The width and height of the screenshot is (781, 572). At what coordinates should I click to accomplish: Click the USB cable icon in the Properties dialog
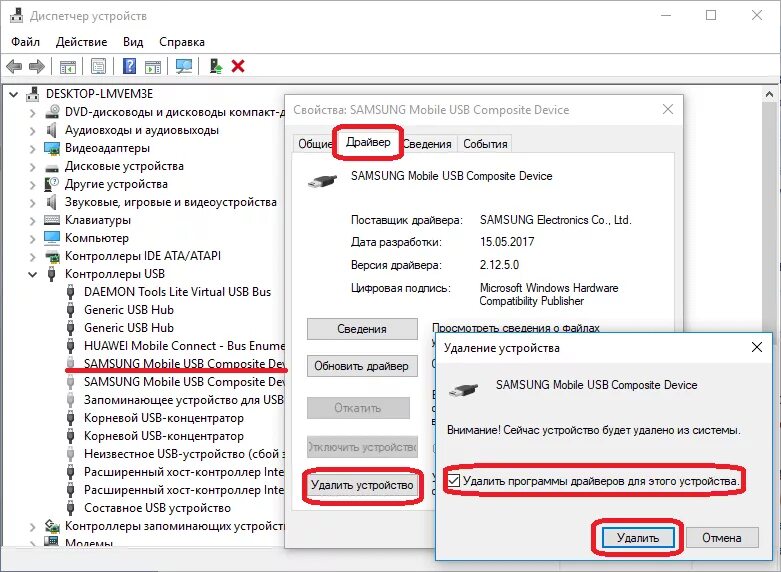(322, 181)
